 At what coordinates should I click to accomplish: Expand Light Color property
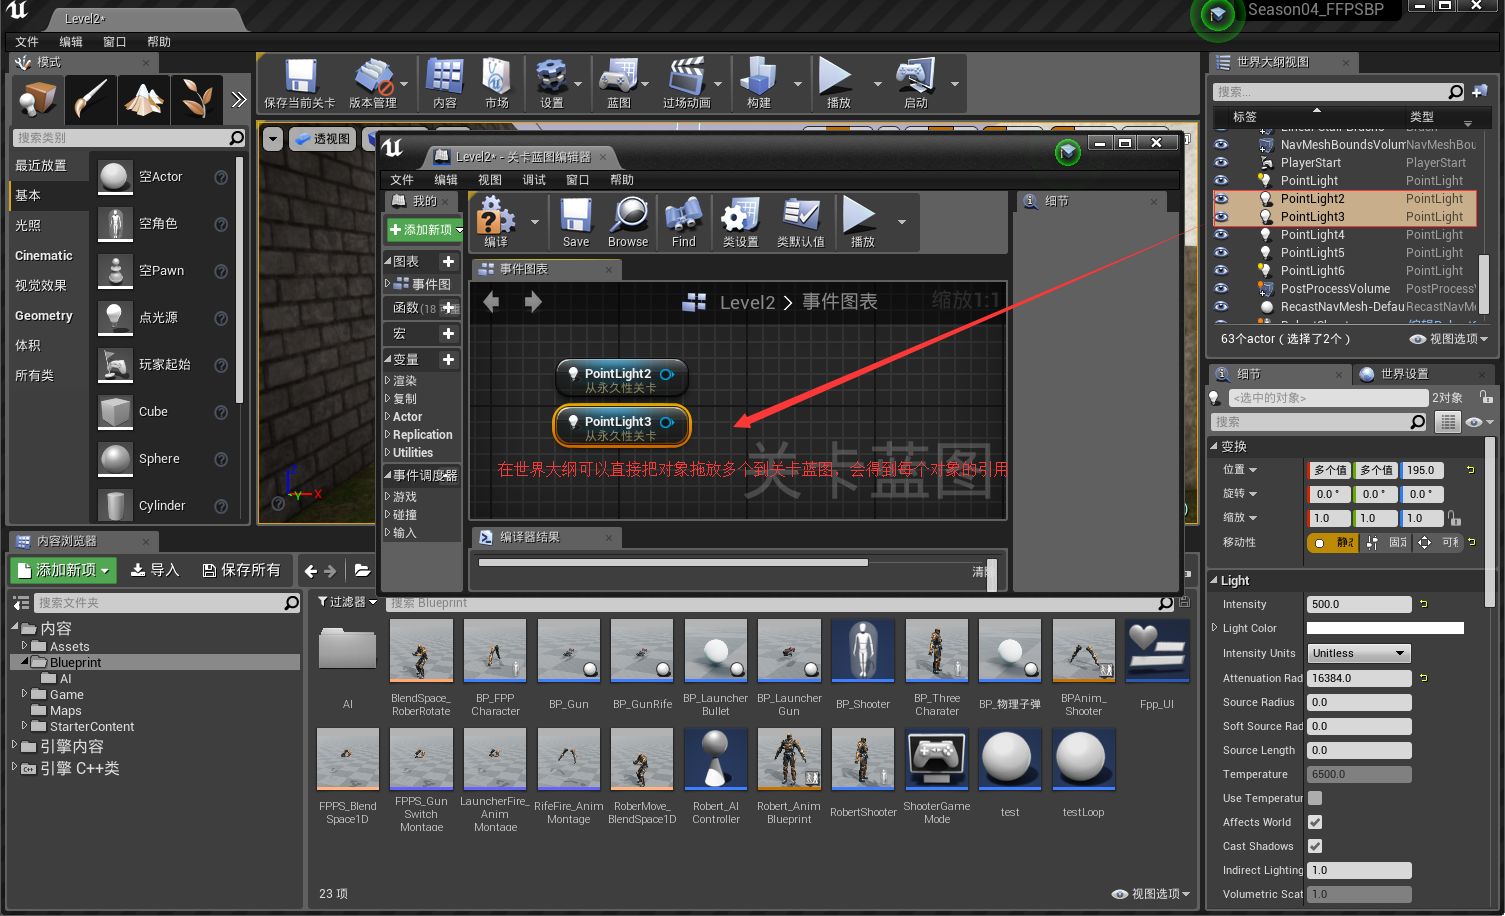tap(1215, 628)
